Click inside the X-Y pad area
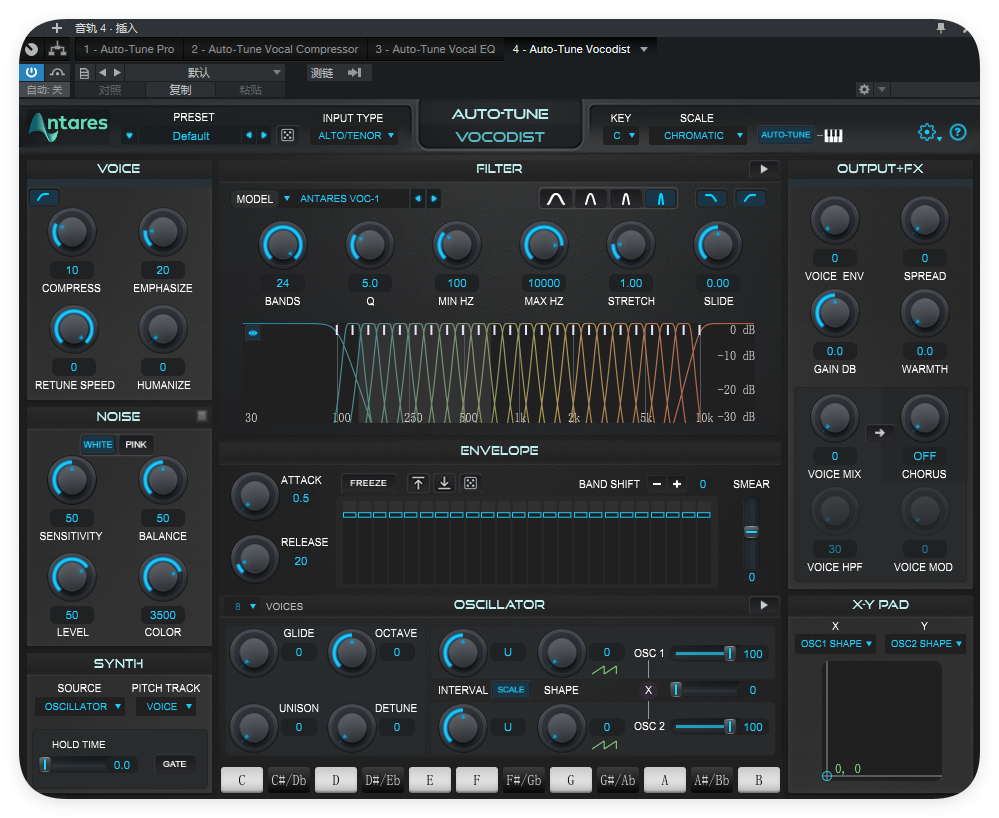999x818 pixels. click(884, 719)
